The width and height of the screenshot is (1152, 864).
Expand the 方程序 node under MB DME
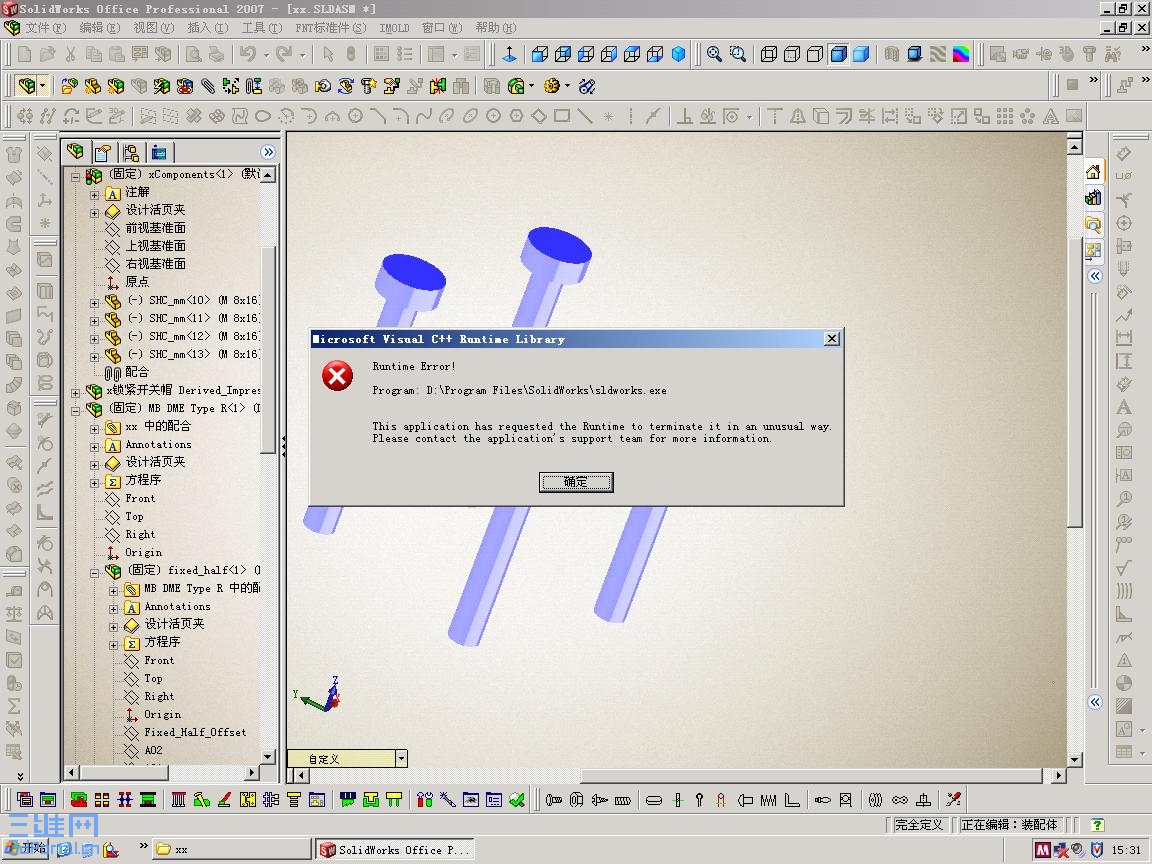94,483
